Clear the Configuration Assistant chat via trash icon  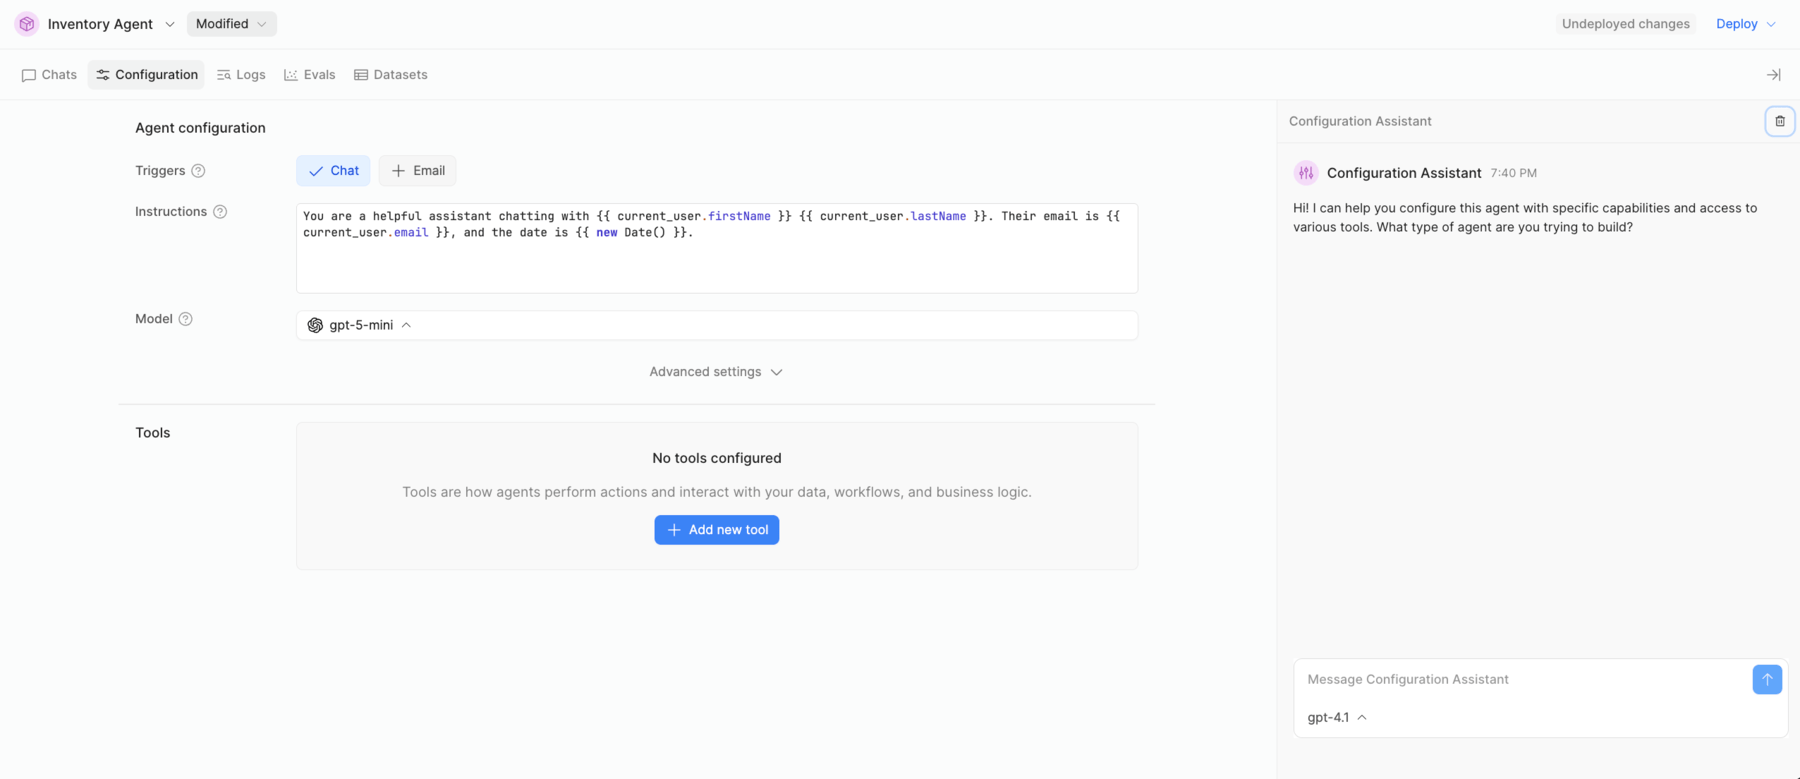pyautogui.click(x=1780, y=121)
